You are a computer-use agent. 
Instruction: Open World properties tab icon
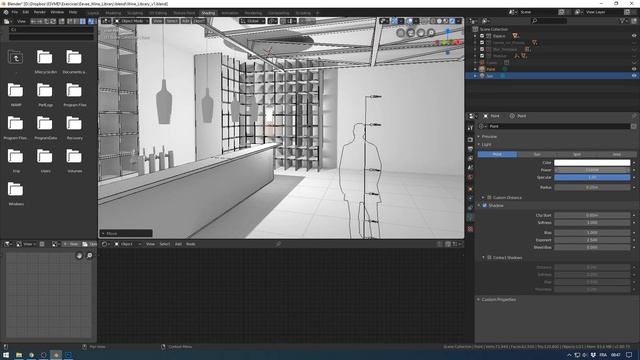point(470,178)
